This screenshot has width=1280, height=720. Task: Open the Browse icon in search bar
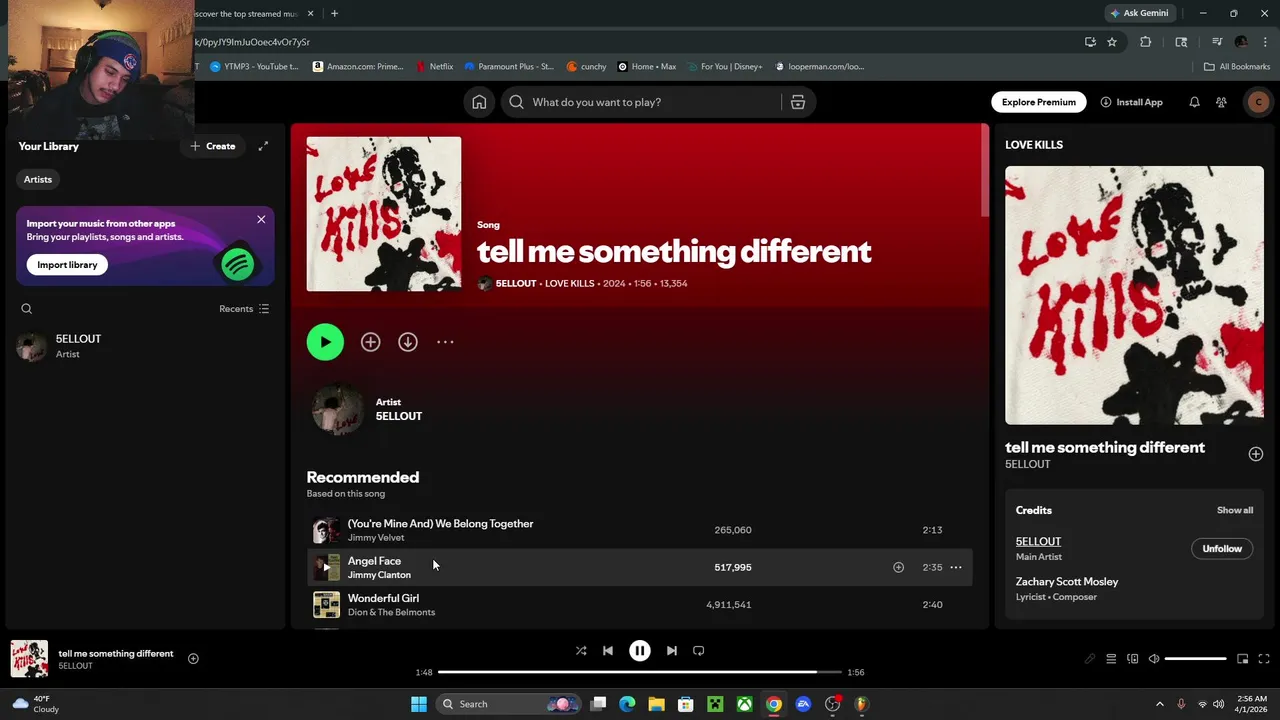pyautogui.click(x=798, y=102)
